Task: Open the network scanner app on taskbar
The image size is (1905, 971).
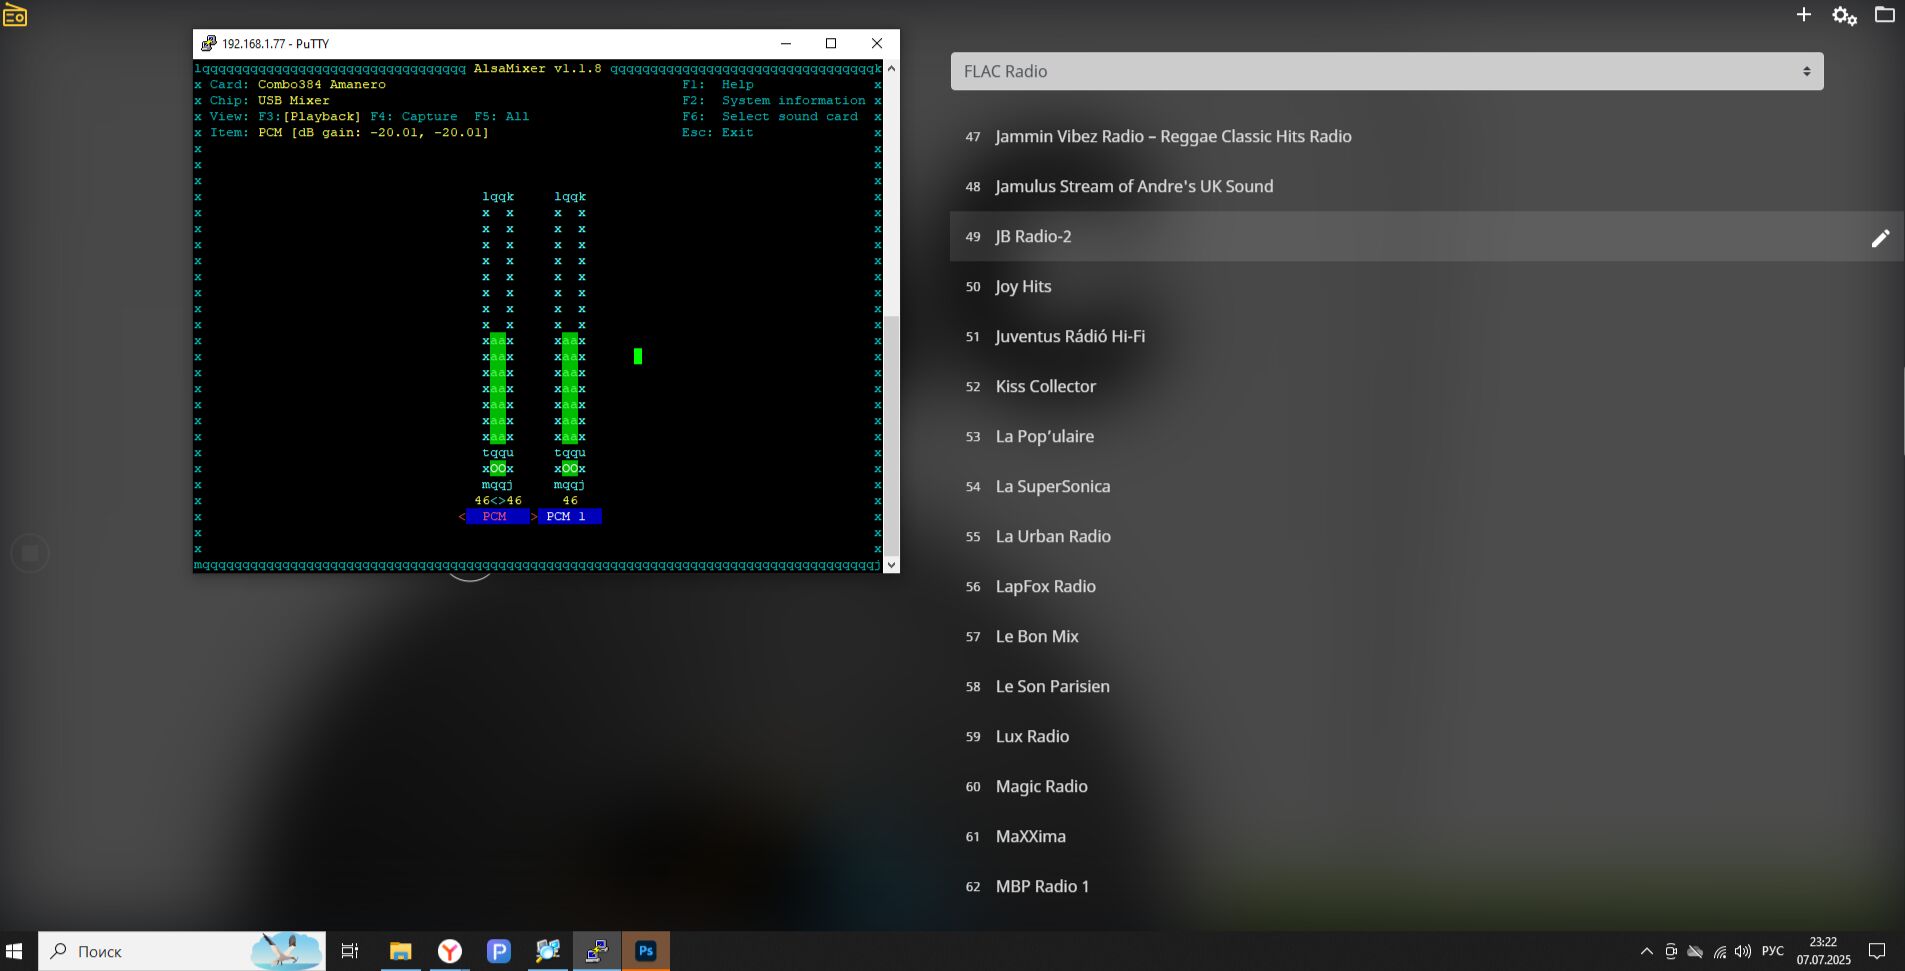Action: point(548,951)
